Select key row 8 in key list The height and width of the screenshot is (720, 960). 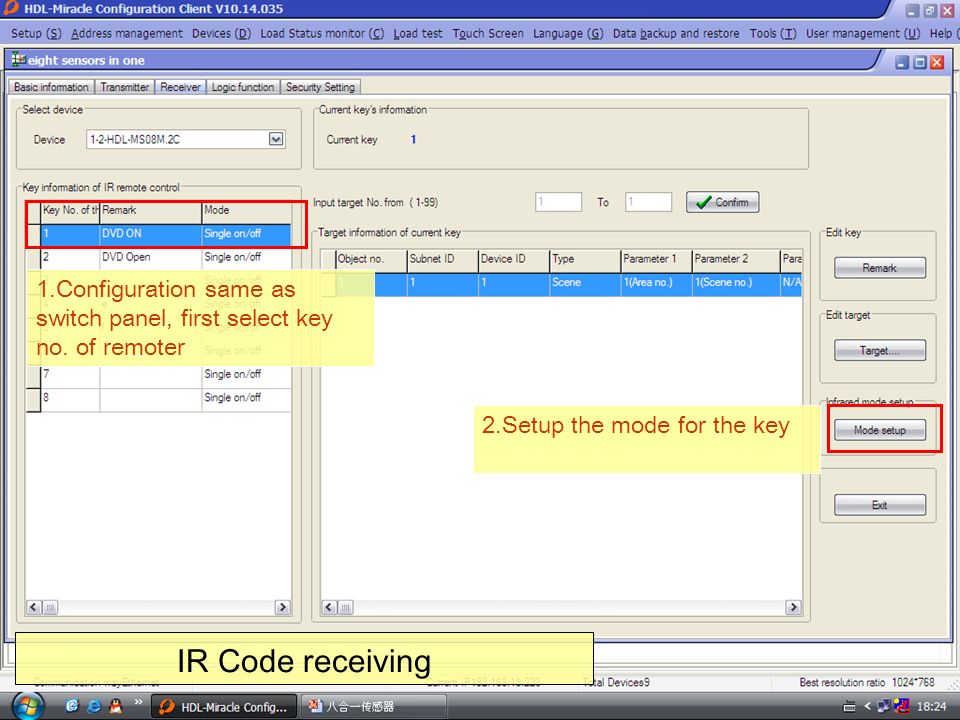(x=159, y=398)
